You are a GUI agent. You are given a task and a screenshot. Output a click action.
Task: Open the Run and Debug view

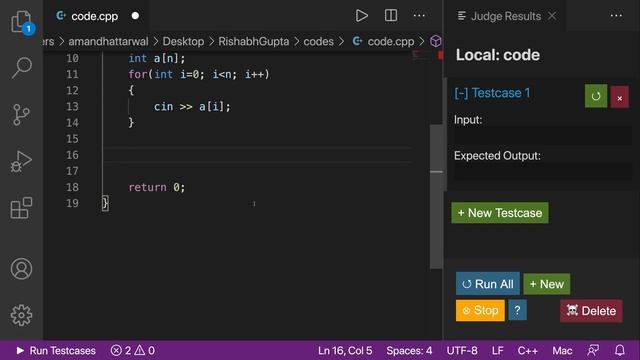coord(21,161)
